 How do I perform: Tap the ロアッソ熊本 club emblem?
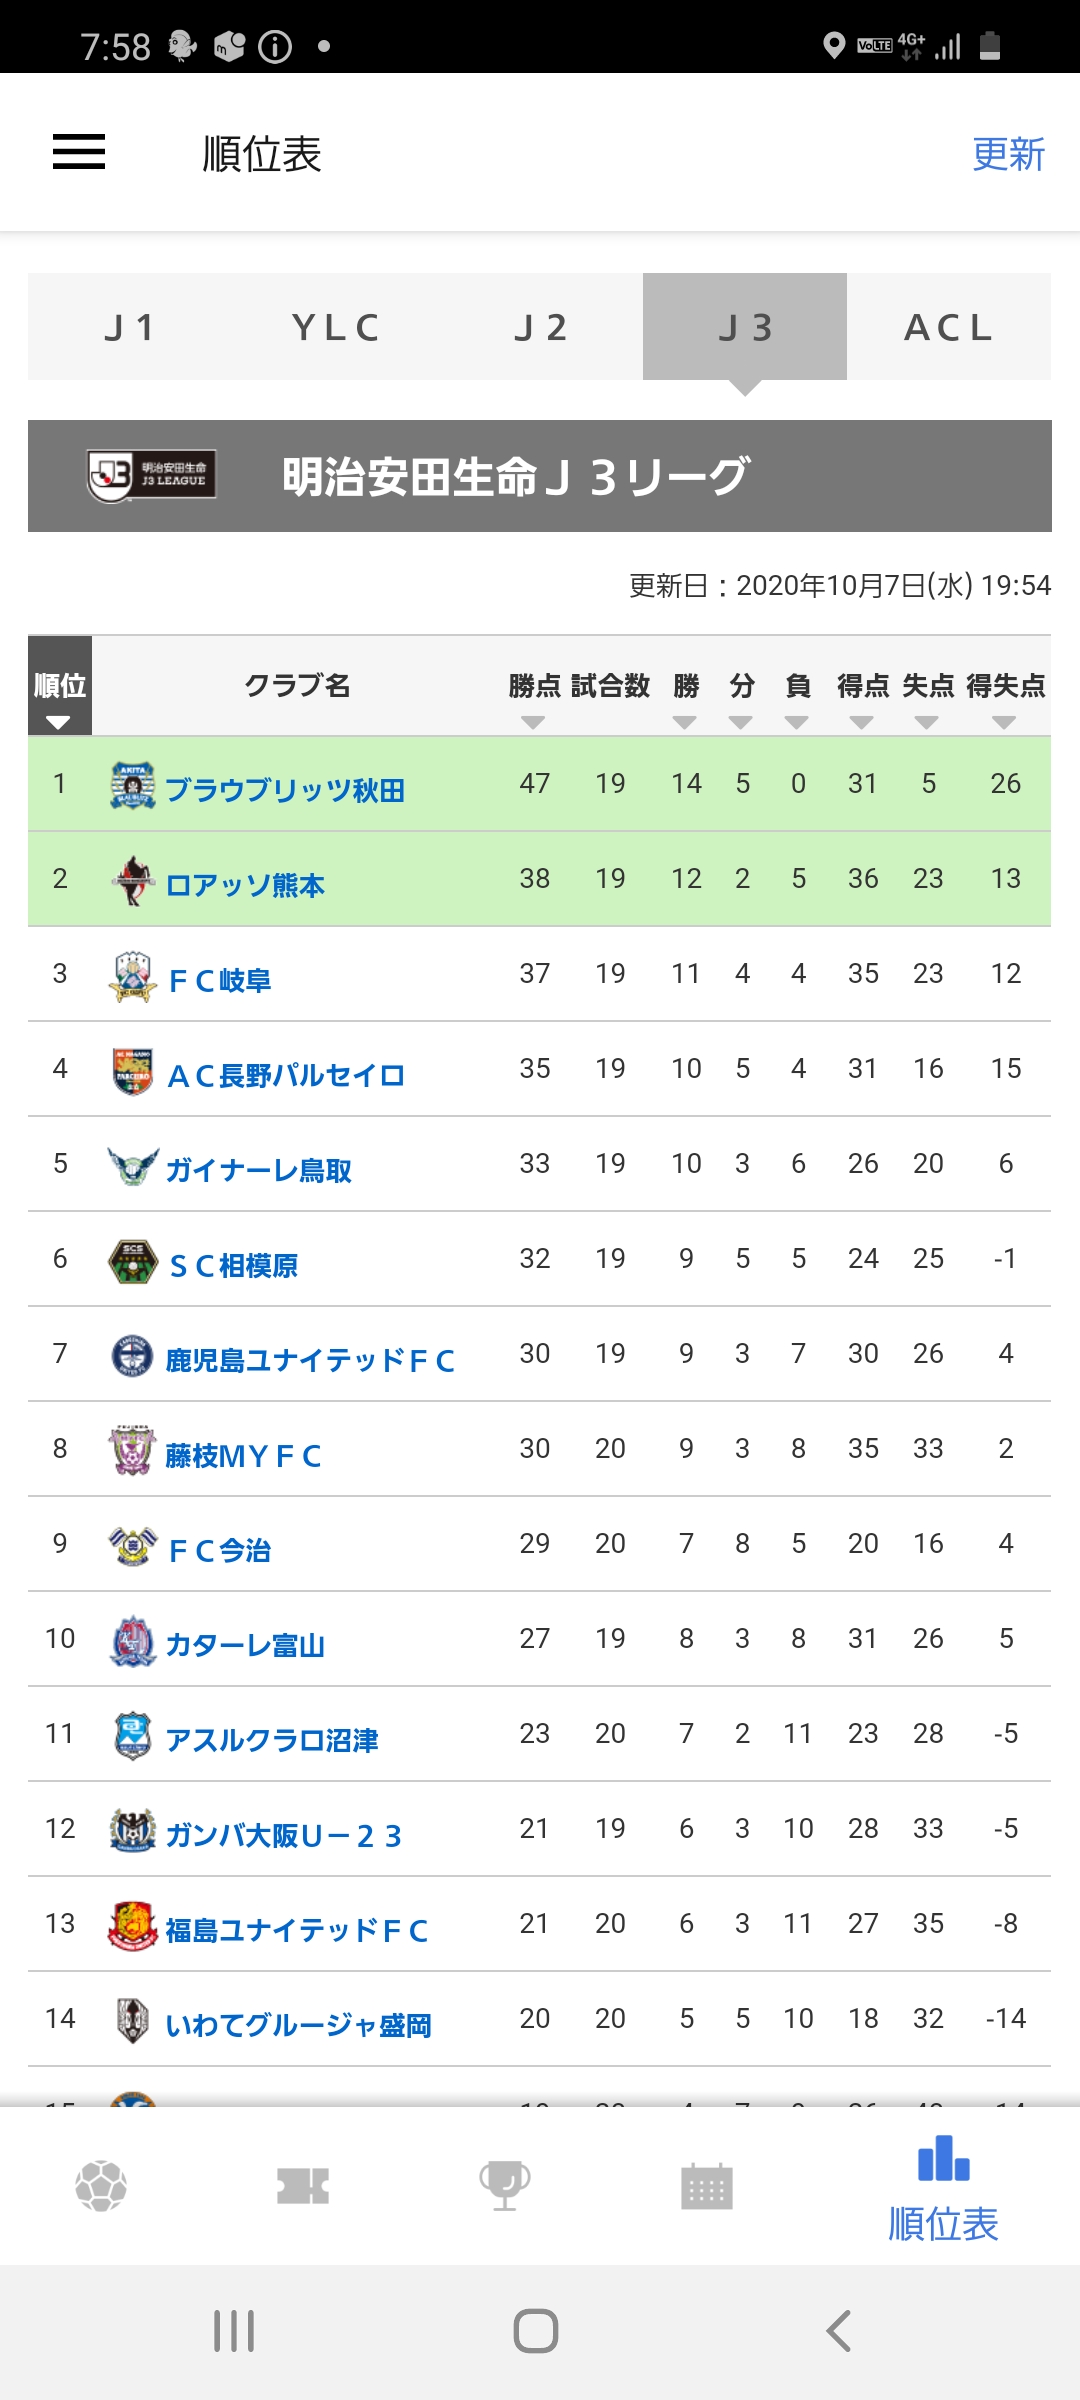pyautogui.click(x=133, y=880)
